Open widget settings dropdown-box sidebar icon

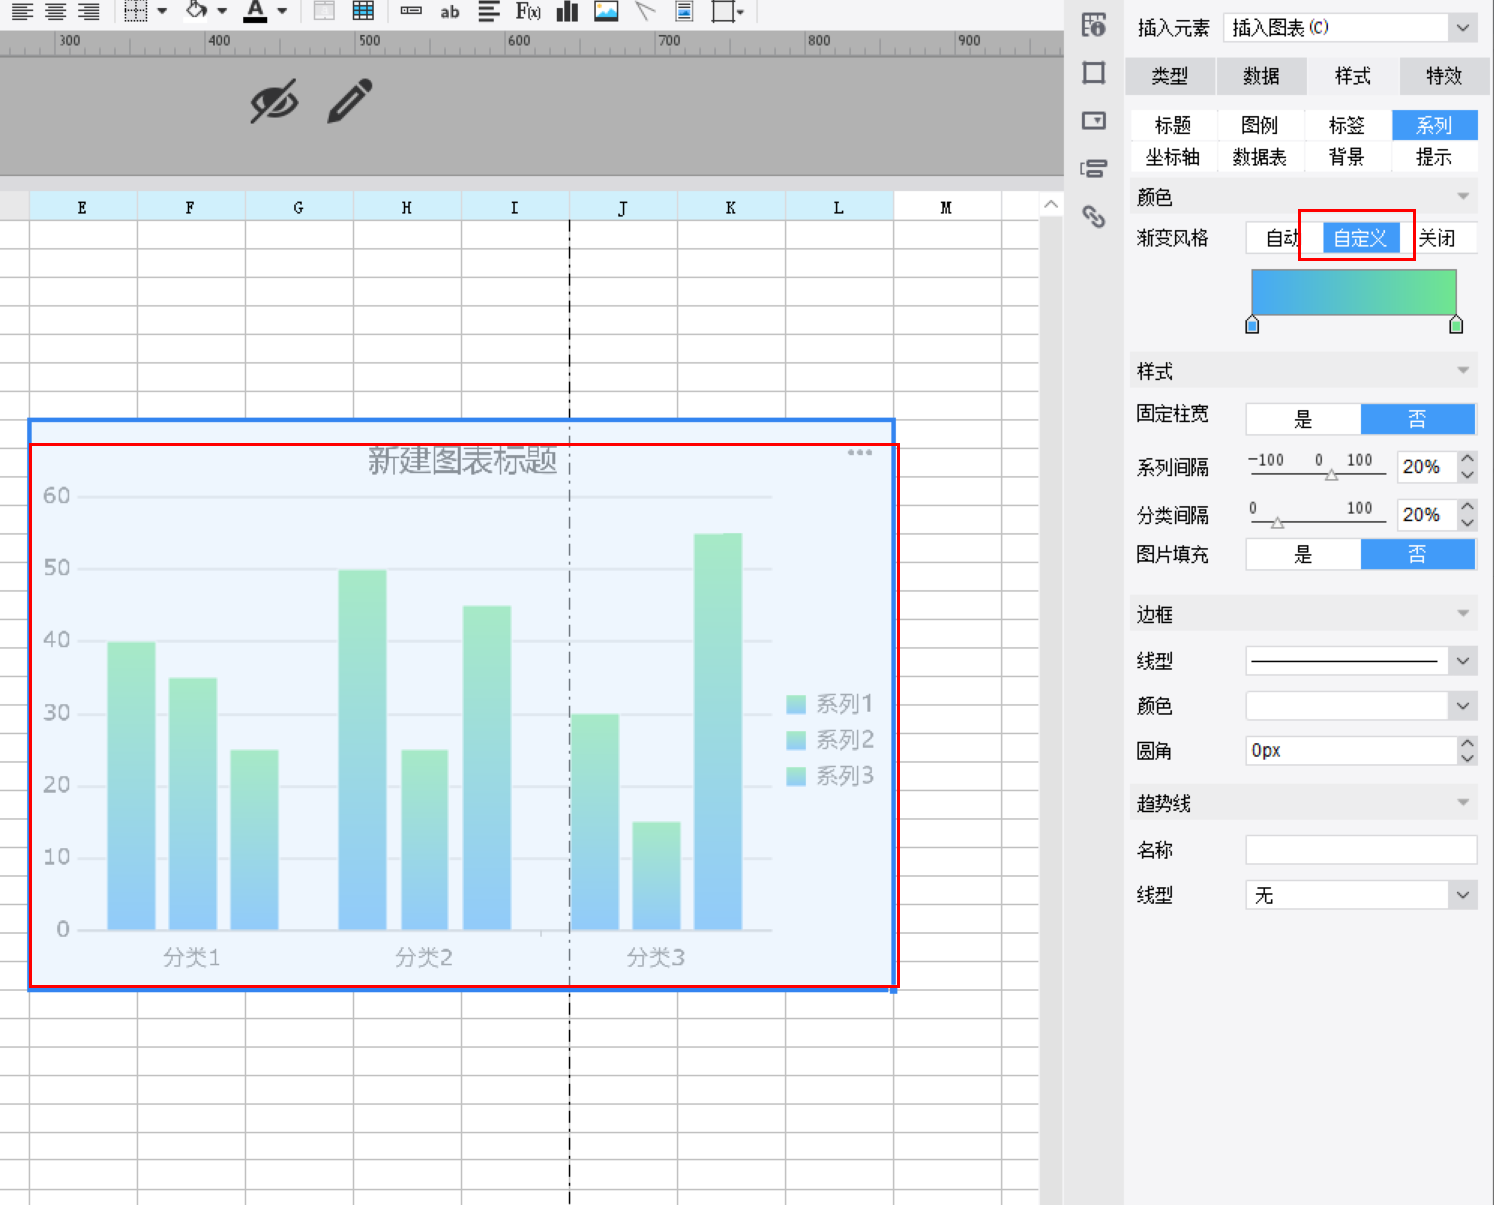tap(1094, 121)
